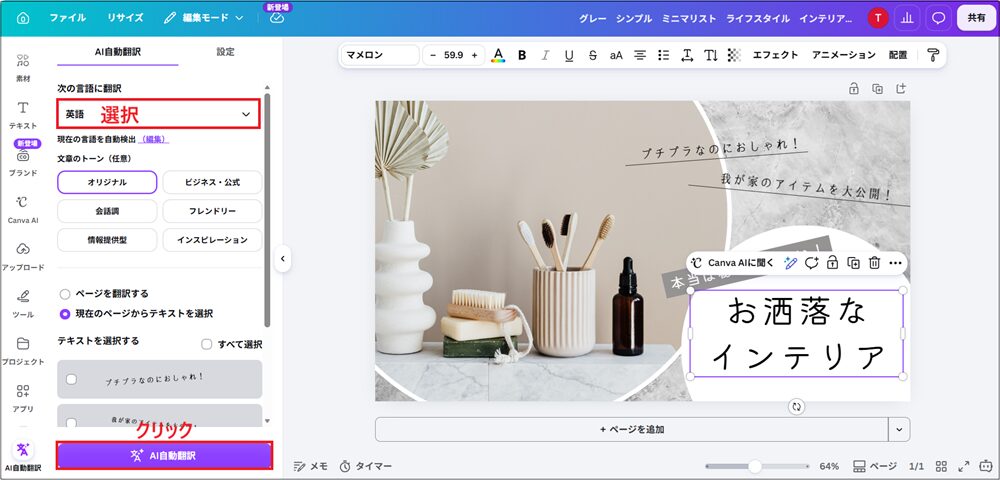Switch to the AI自動翻訳 tab
Image resolution: width=1000 pixels, height=480 pixels.
(x=118, y=52)
